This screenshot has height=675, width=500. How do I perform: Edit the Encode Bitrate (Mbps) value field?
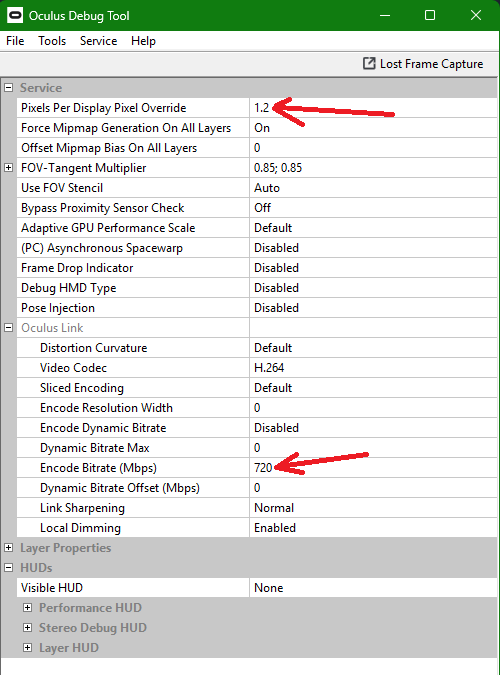pyautogui.click(x=373, y=468)
